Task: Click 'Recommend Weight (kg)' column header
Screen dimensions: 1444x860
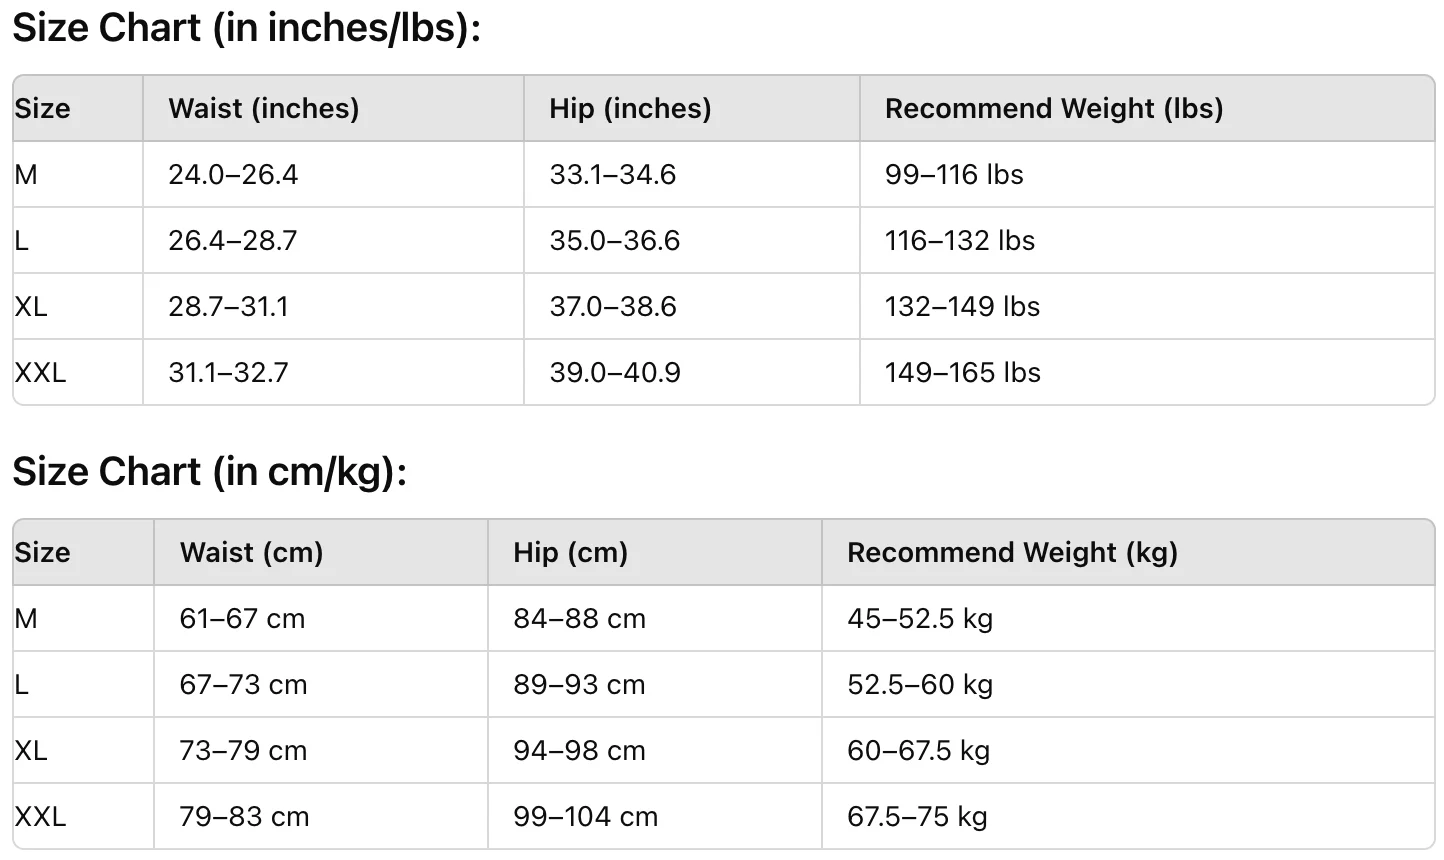Action: (1012, 552)
